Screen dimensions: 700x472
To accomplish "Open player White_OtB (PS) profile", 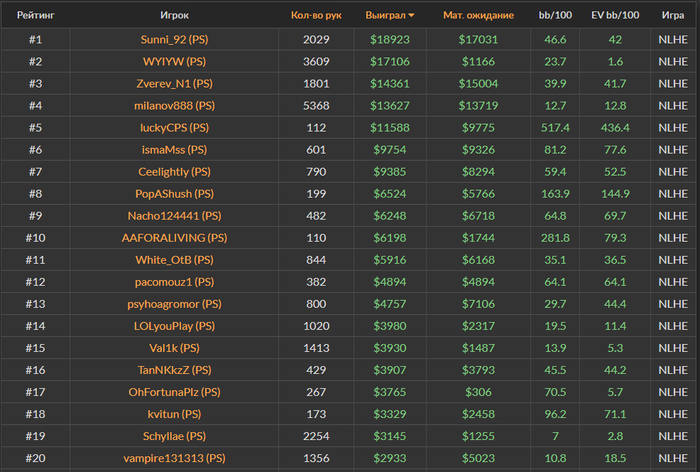I will tap(175, 260).
